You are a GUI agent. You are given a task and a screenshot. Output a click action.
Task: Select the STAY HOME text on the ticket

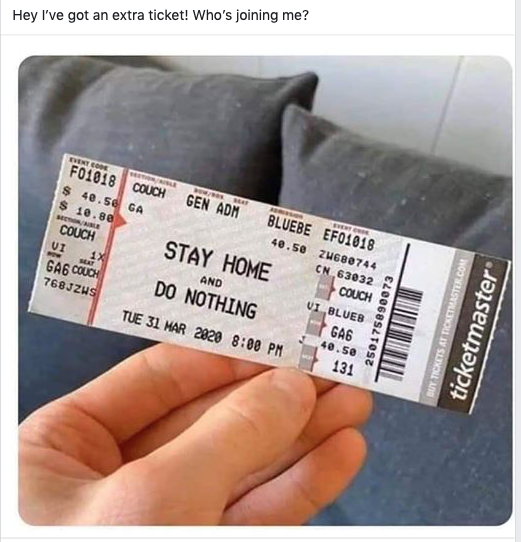coord(217,261)
